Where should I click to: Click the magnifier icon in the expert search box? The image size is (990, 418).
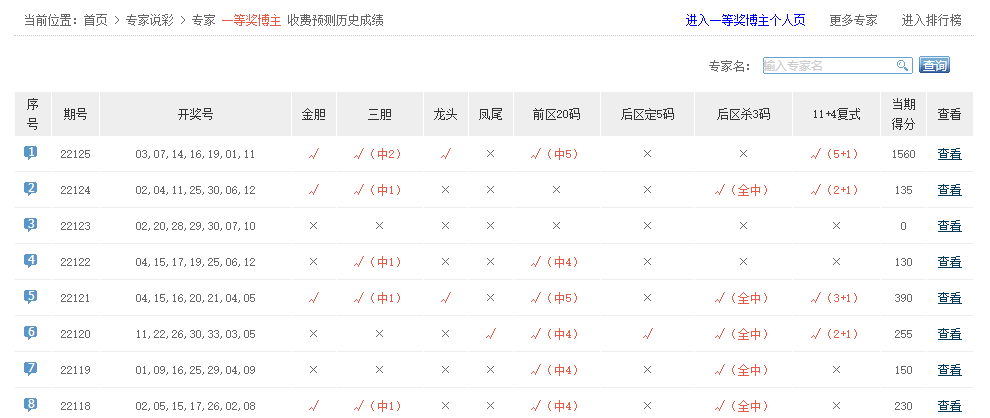pos(902,66)
